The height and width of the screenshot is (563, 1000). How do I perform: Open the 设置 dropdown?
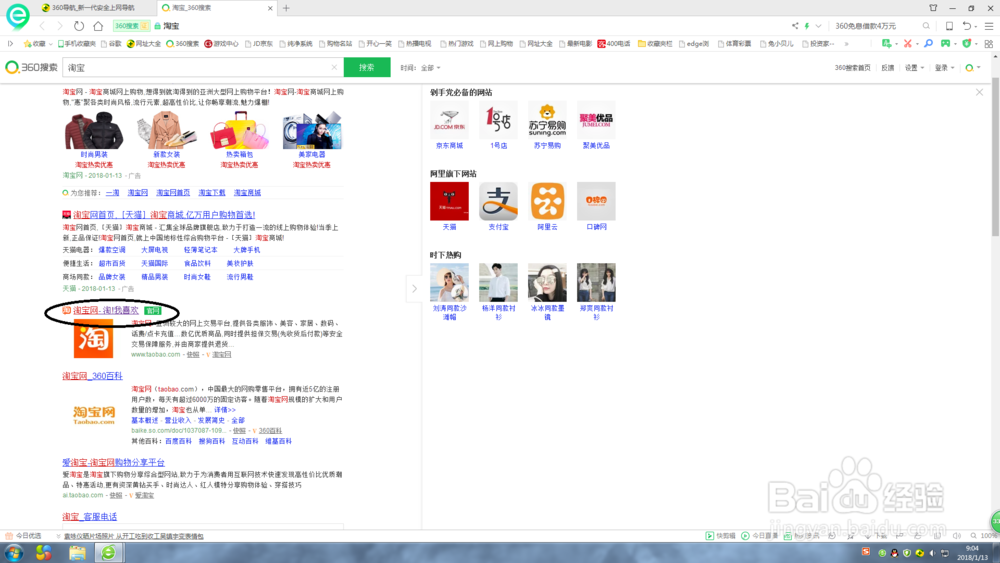[914, 68]
